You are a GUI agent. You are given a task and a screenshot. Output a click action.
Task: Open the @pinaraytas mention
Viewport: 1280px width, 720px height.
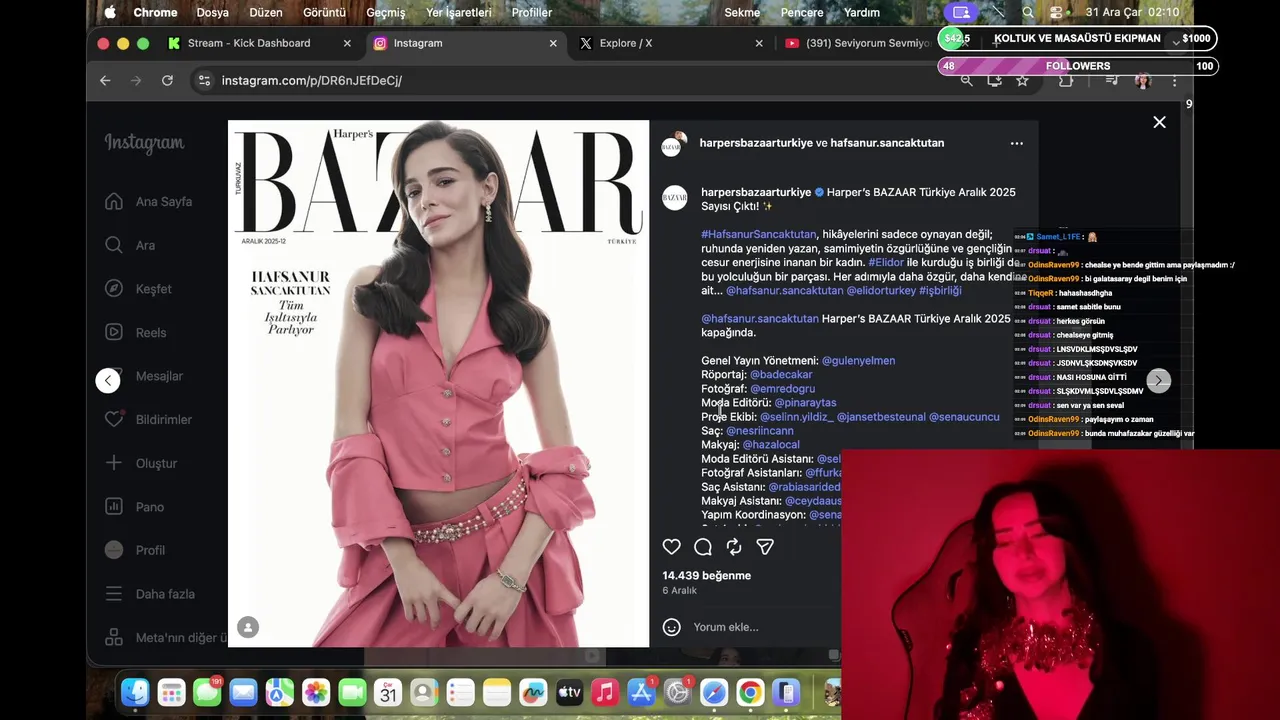pos(805,402)
